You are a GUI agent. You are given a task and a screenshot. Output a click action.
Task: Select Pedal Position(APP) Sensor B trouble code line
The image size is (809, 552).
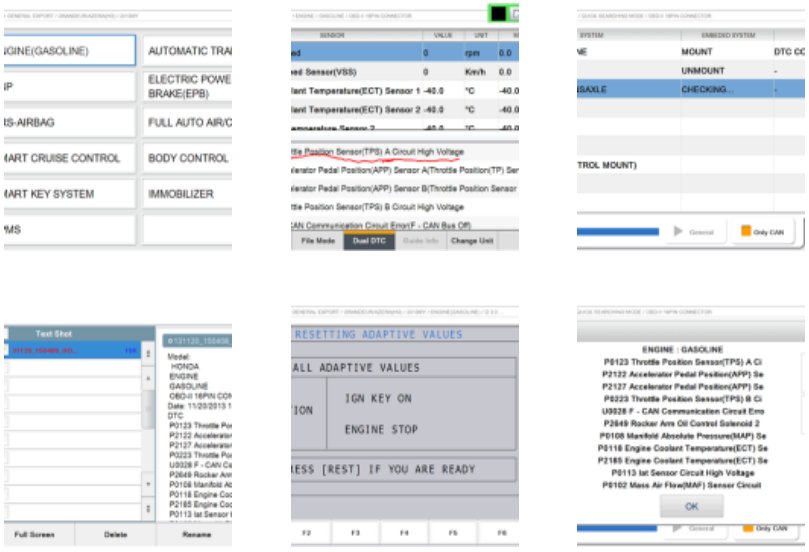tap(405, 188)
